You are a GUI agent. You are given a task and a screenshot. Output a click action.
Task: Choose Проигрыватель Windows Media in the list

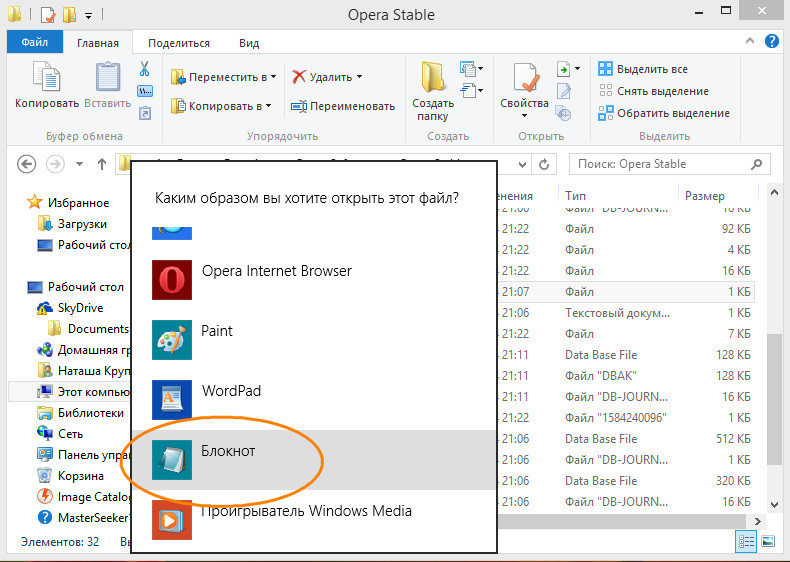pos(314,520)
